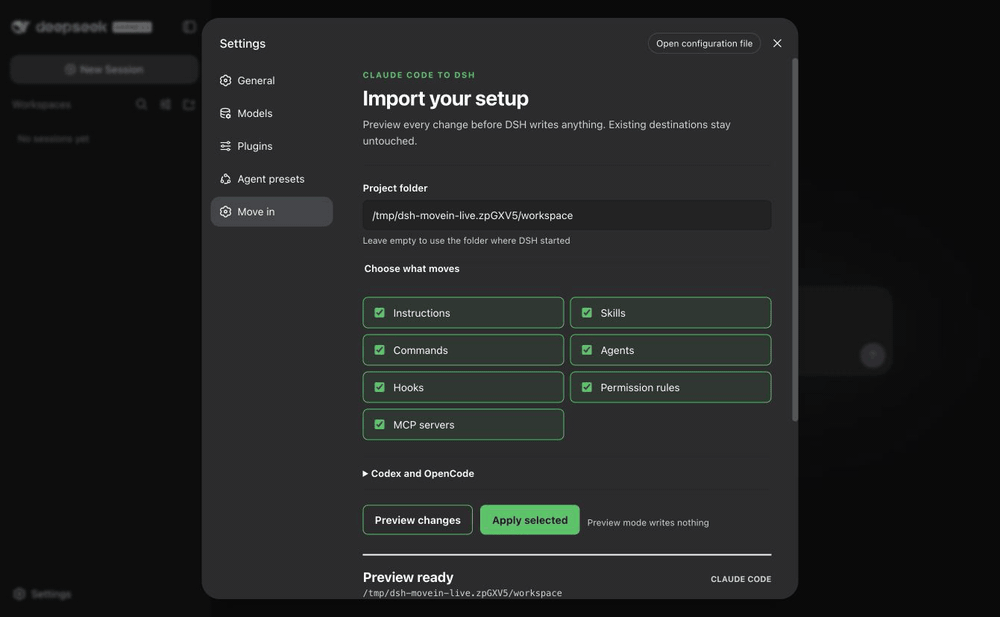Click the Preview mode writes nothing text
The height and width of the screenshot is (617, 1000).
[x=648, y=523]
